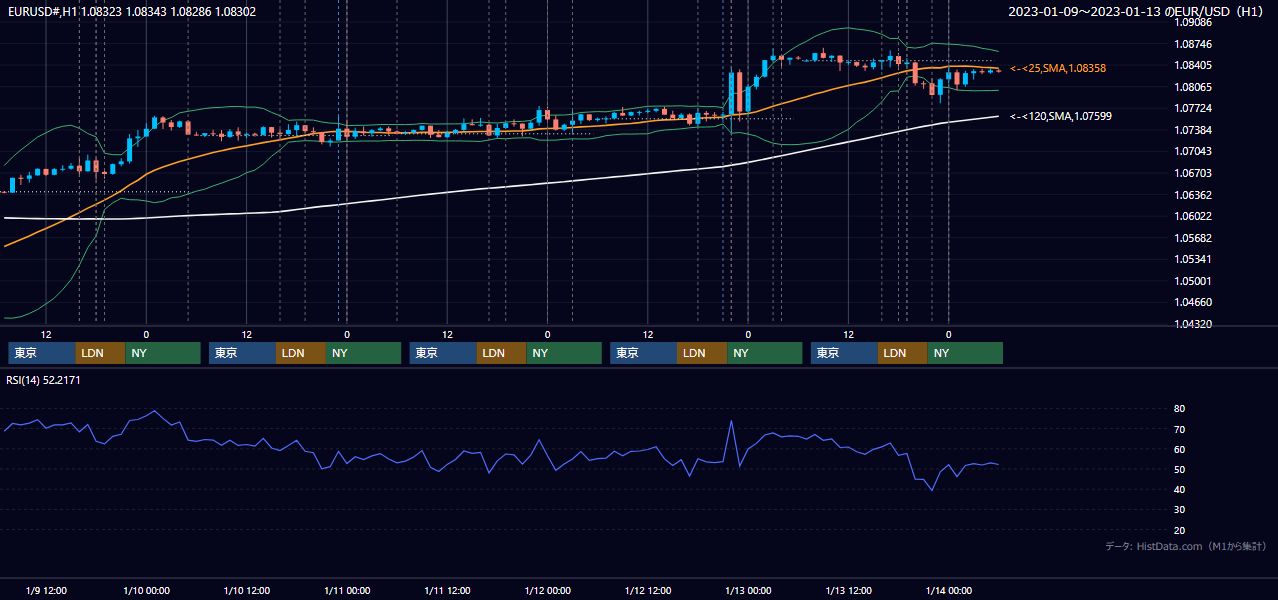Select the 1/14 00:00 date label

tap(948, 590)
